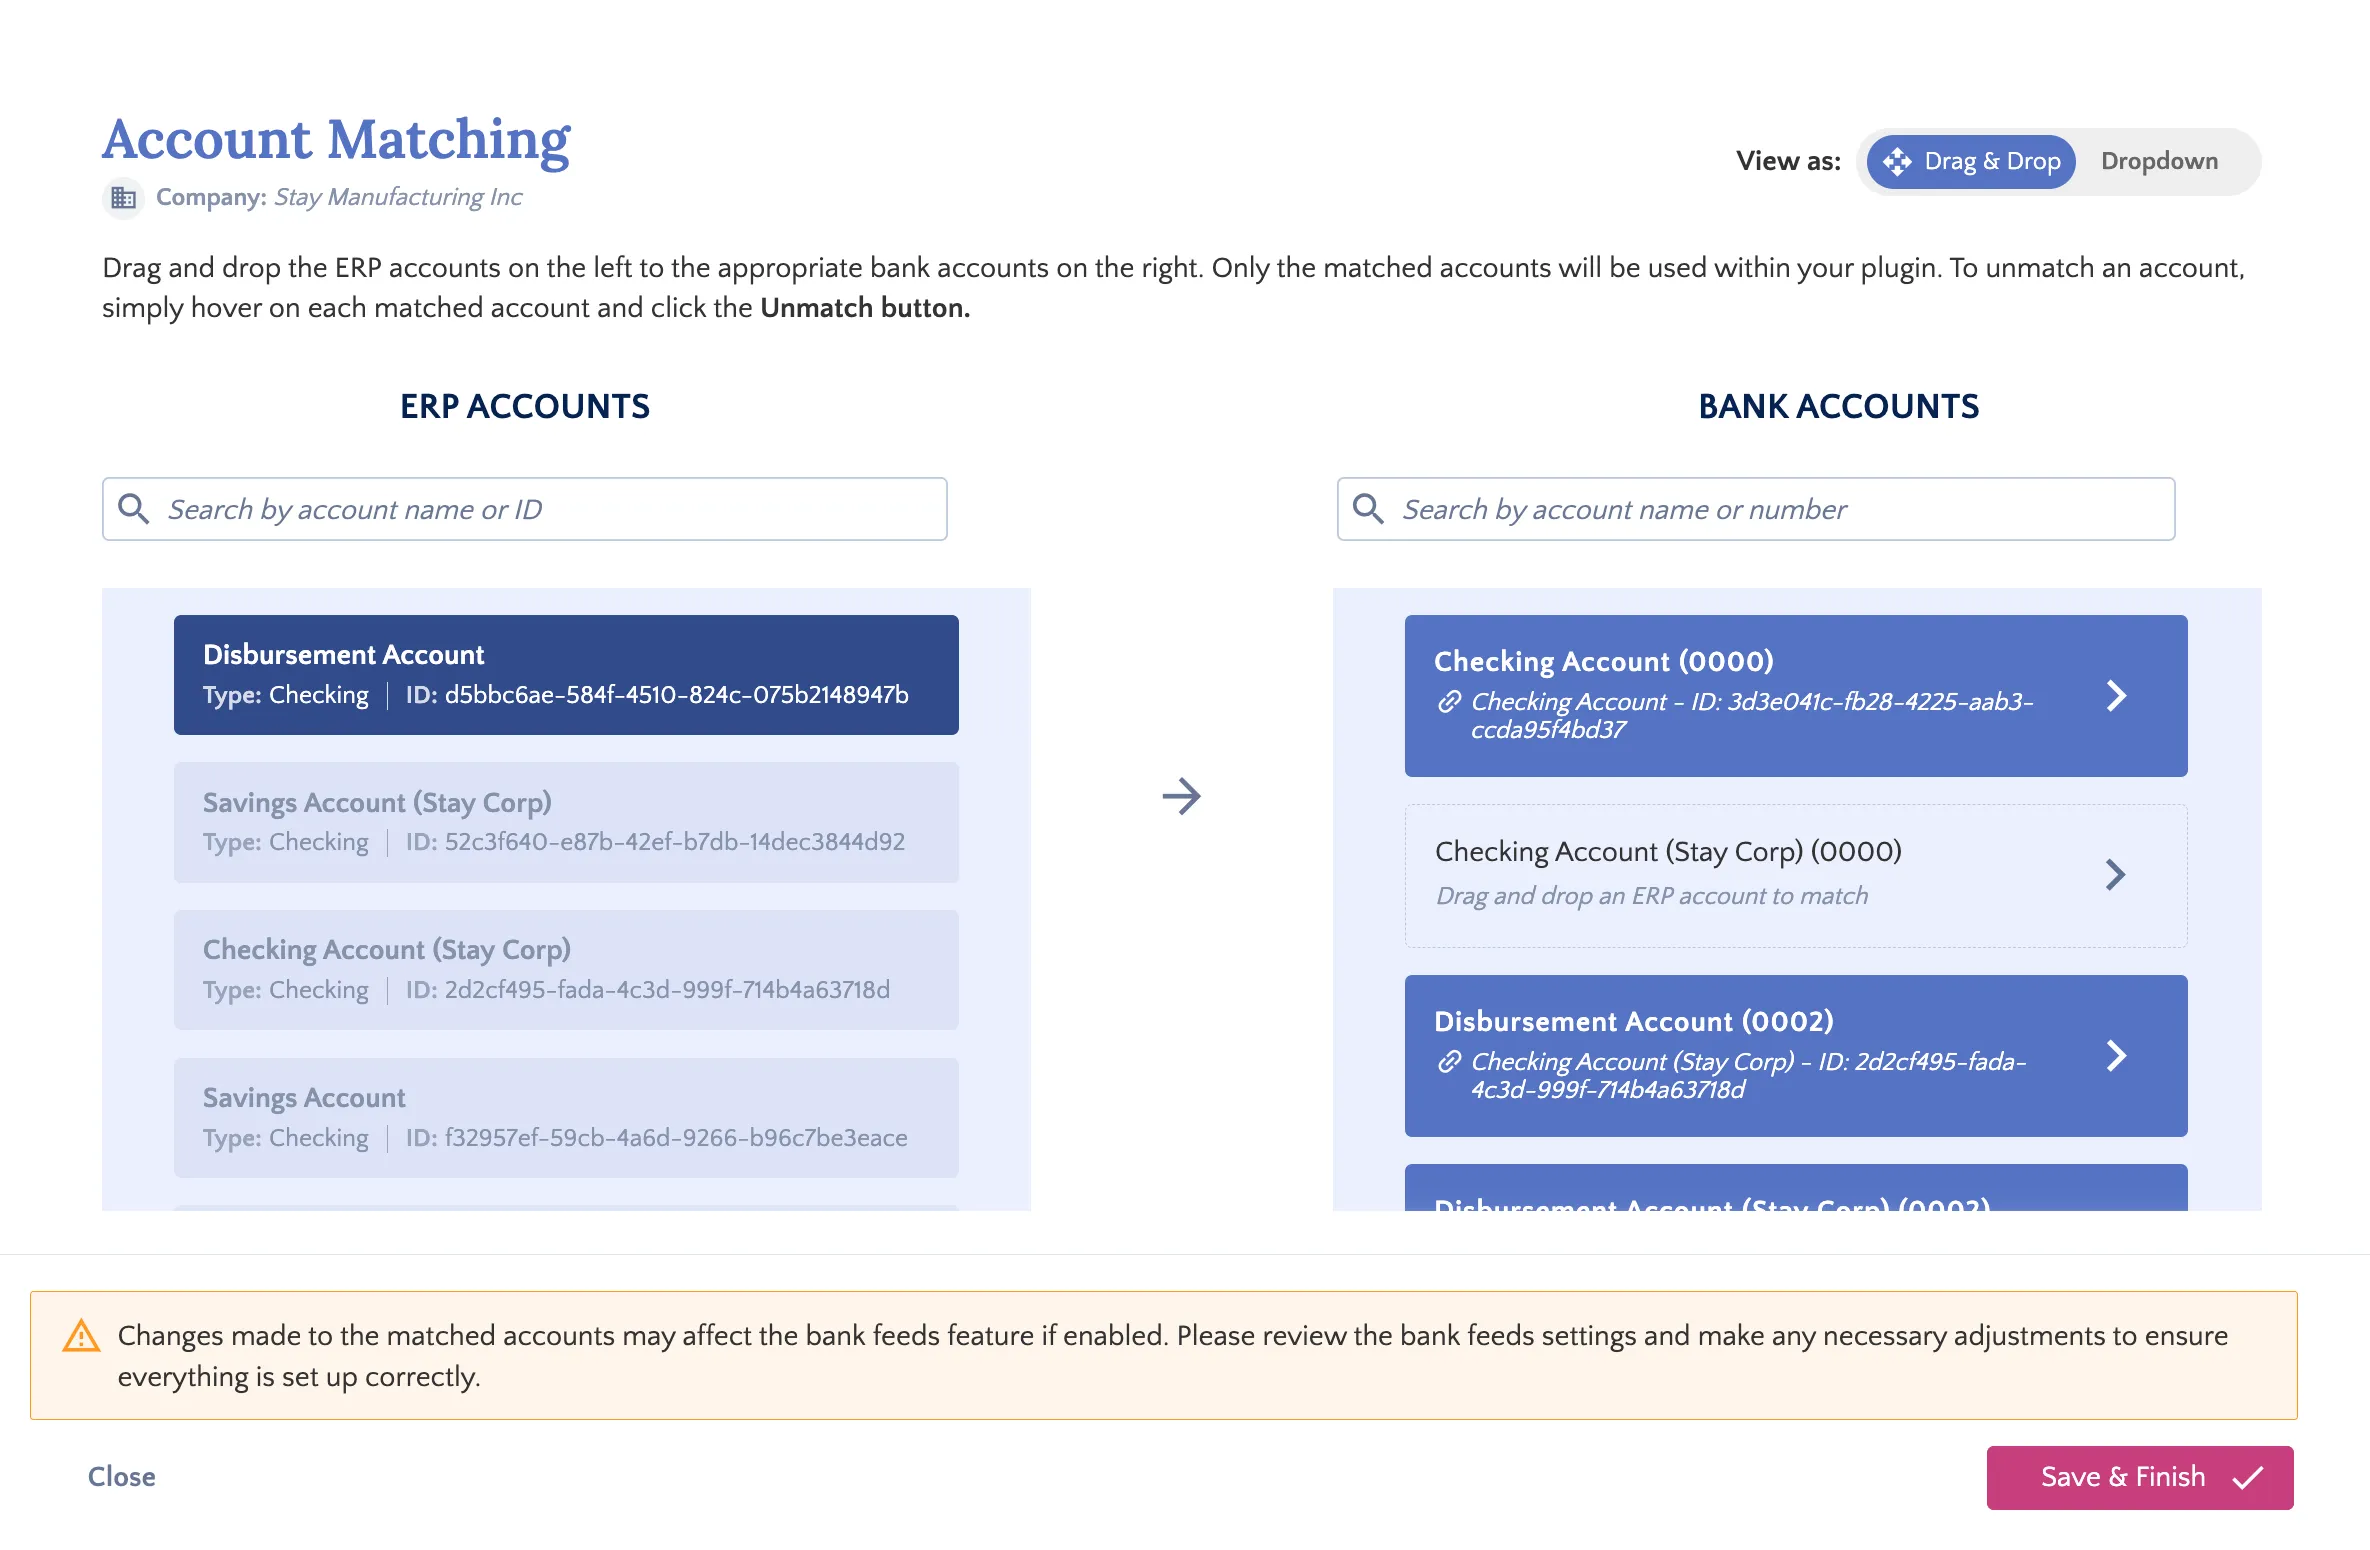Expand Checking Account (Stay Corp) (0000) chevron
The height and width of the screenshot is (1550, 2370).
click(x=2115, y=875)
